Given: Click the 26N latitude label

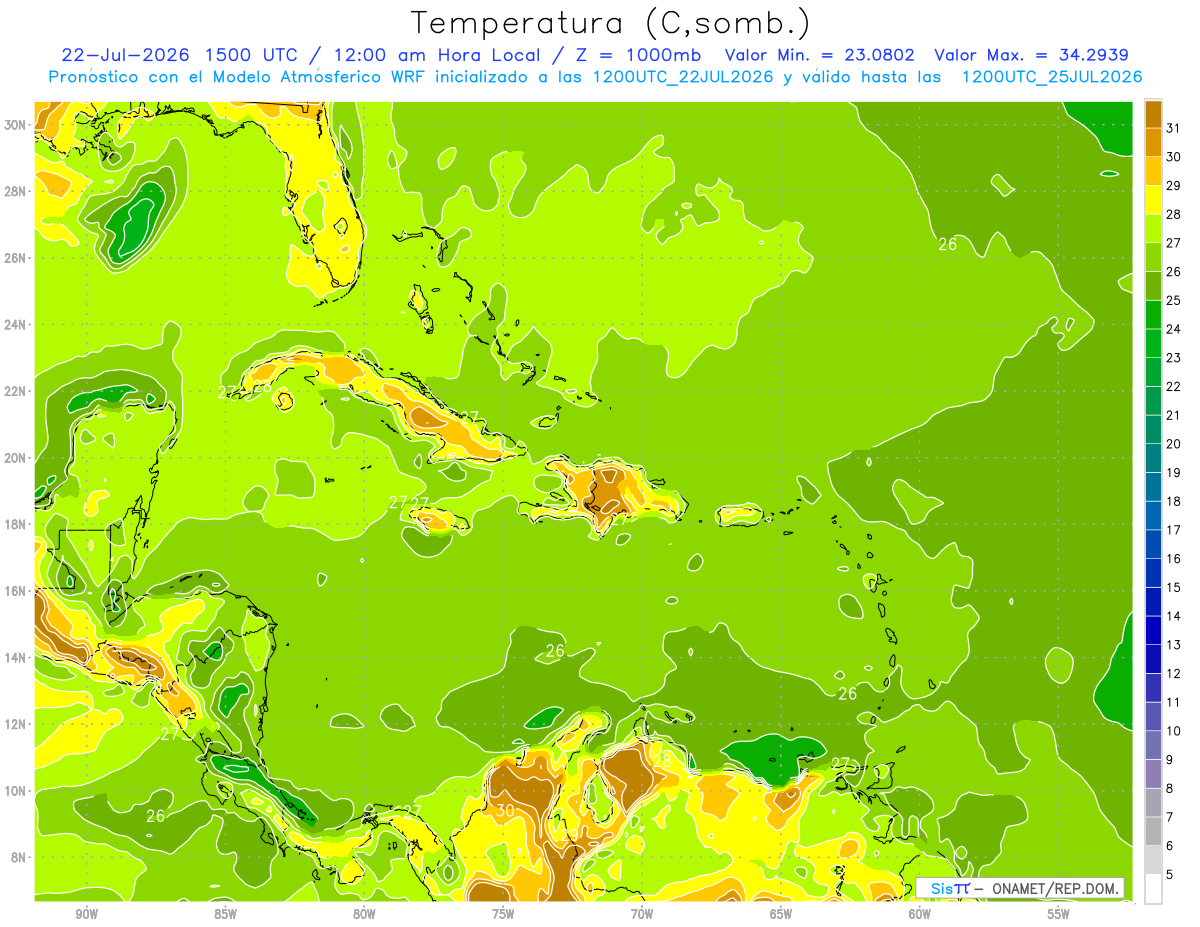Looking at the screenshot, I should click(x=16, y=258).
